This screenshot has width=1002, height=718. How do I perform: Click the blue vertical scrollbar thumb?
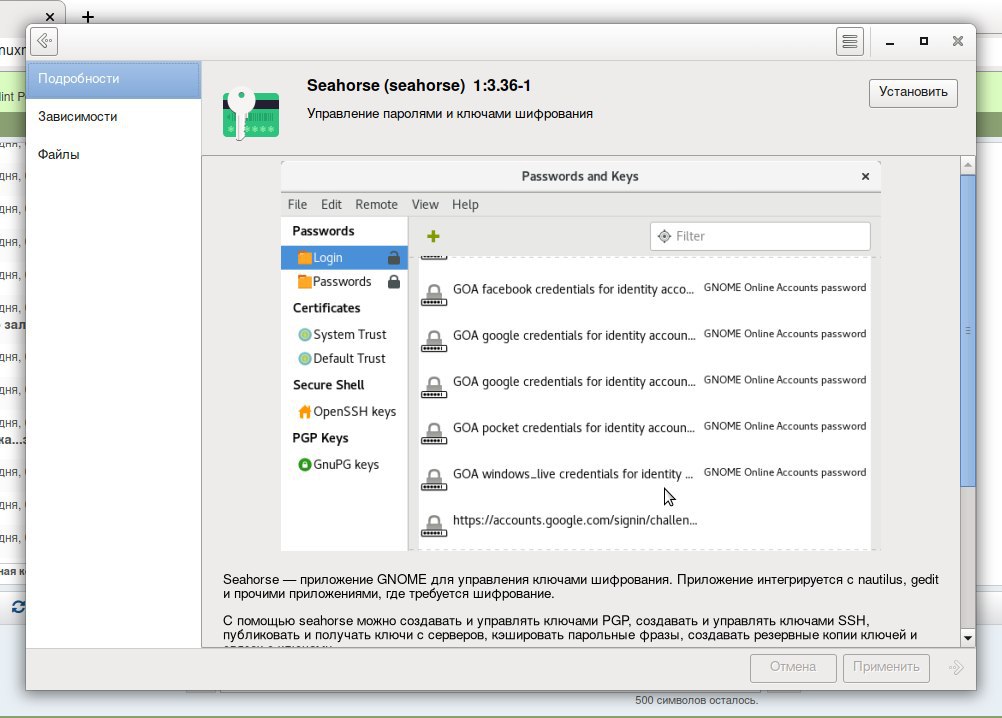tap(968, 331)
